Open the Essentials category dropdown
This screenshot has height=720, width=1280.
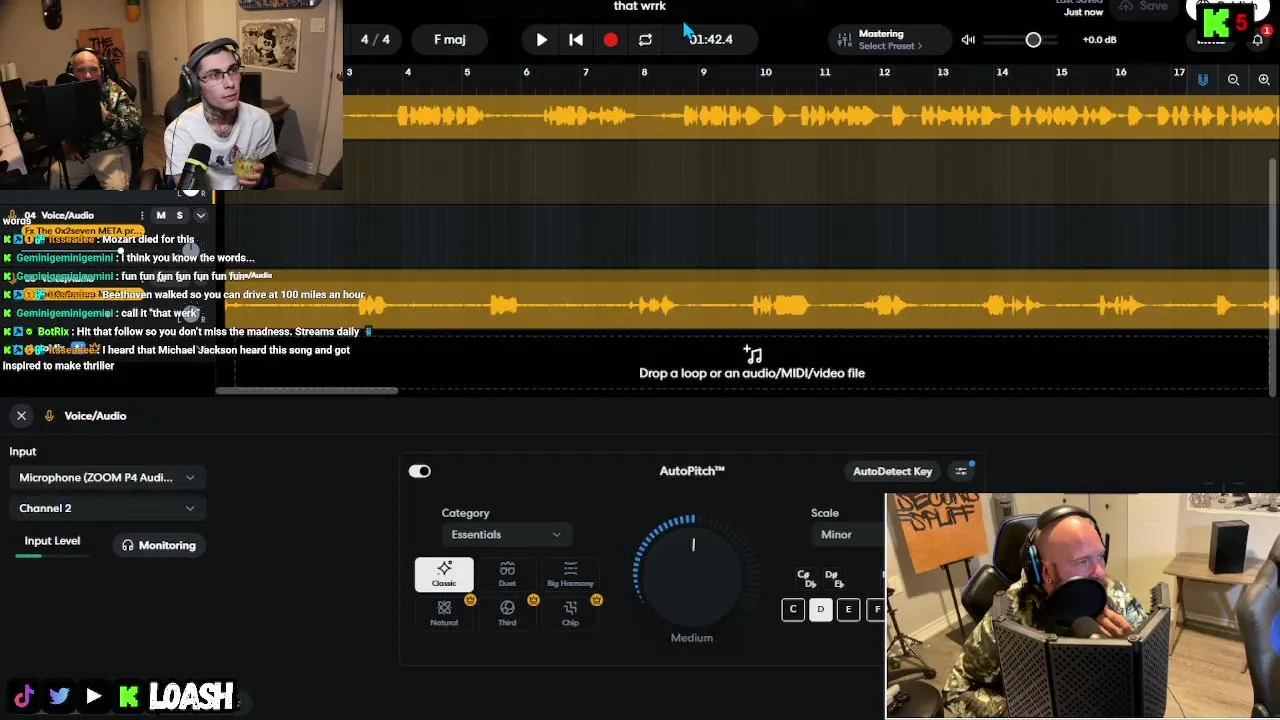click(x=506, y=534)
